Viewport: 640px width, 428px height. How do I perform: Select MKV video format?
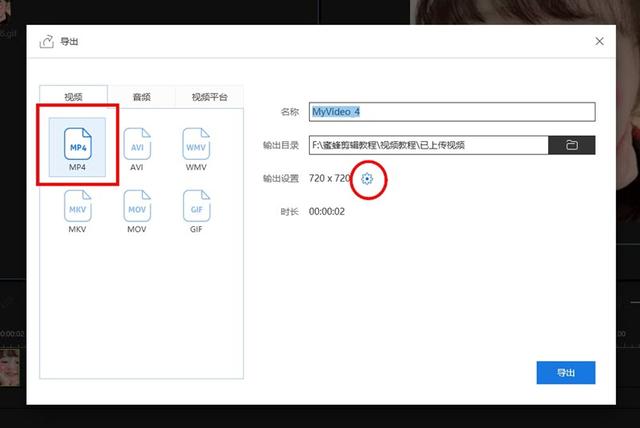coord(77,211)
